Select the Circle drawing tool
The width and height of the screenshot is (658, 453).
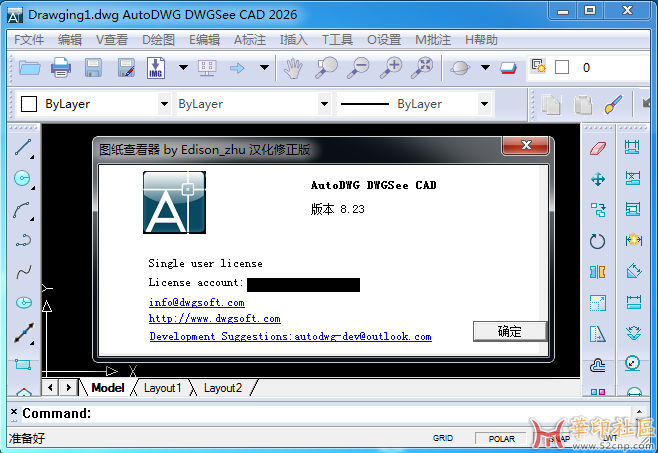click(23, 178)
